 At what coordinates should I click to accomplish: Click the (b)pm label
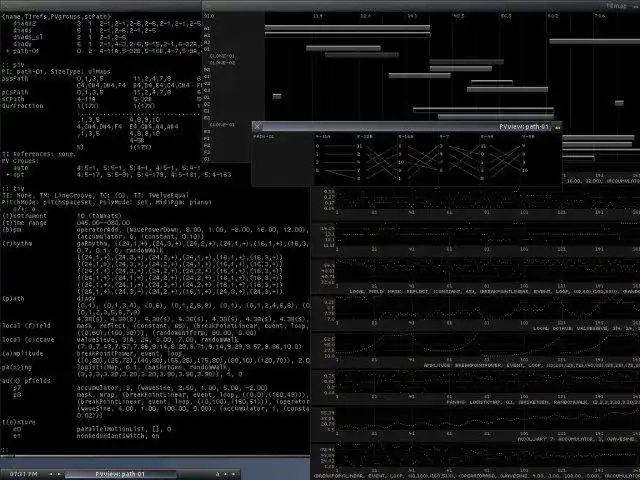coord(11,230)
